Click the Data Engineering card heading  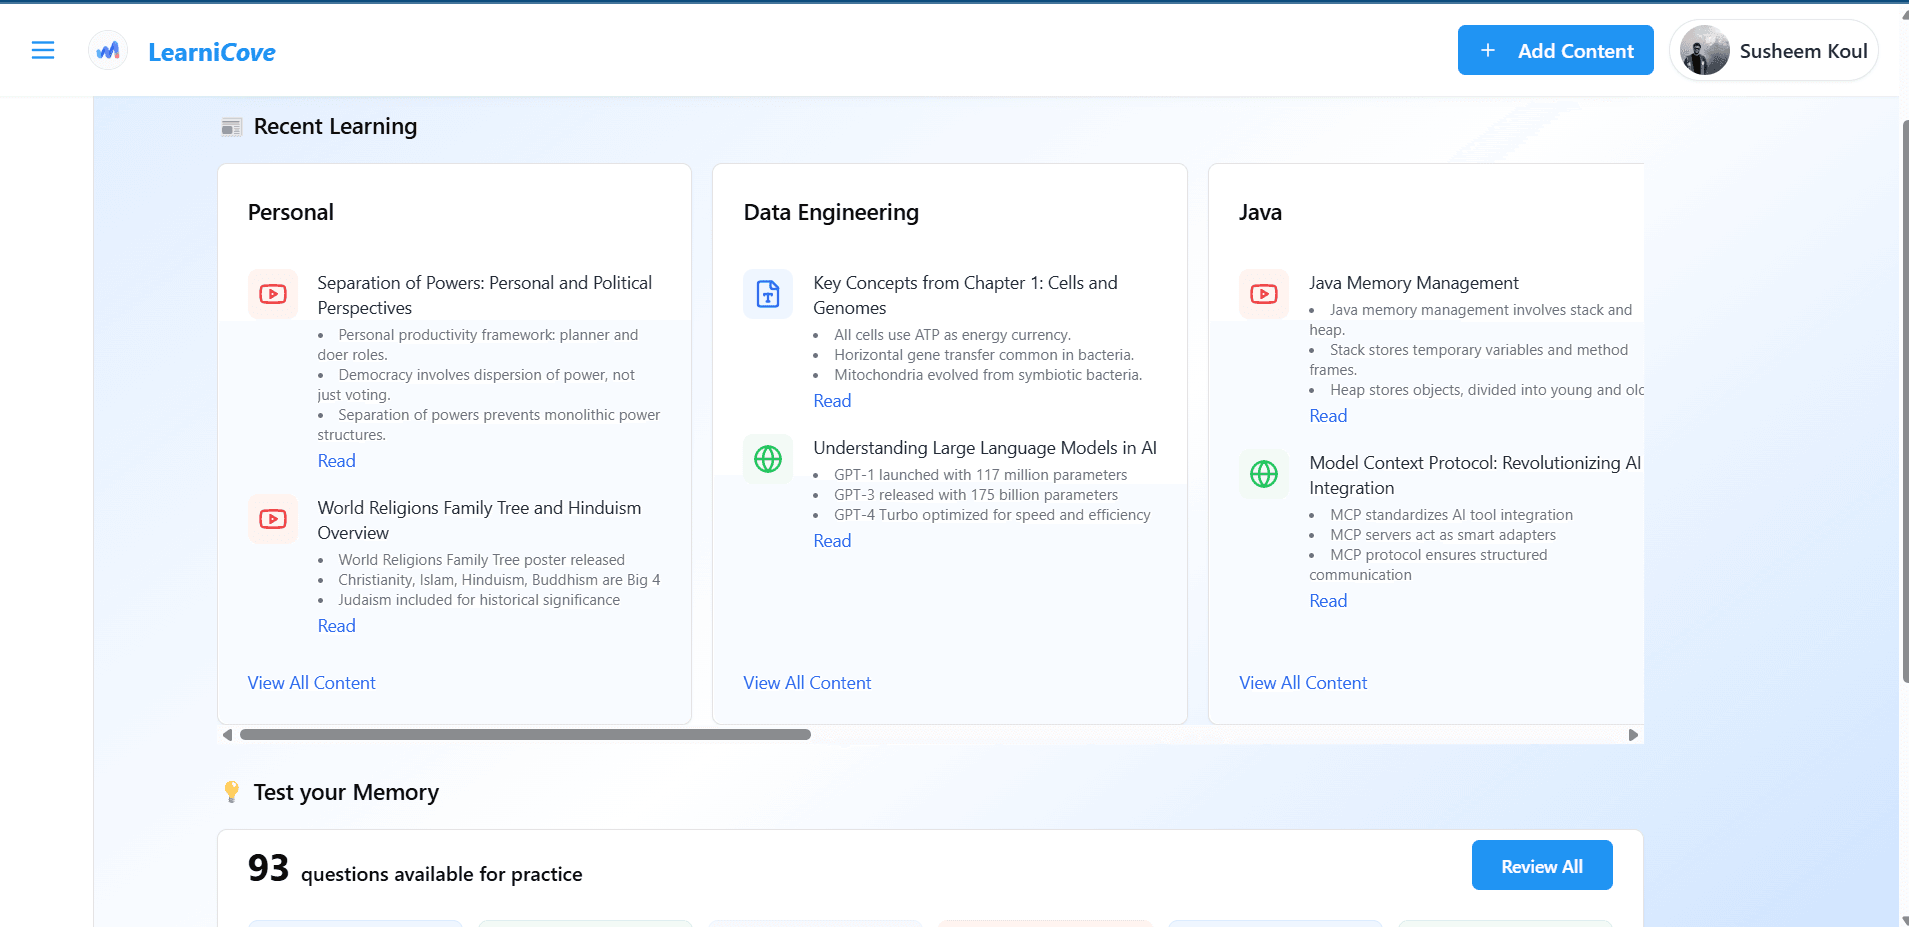pos(831,212)
